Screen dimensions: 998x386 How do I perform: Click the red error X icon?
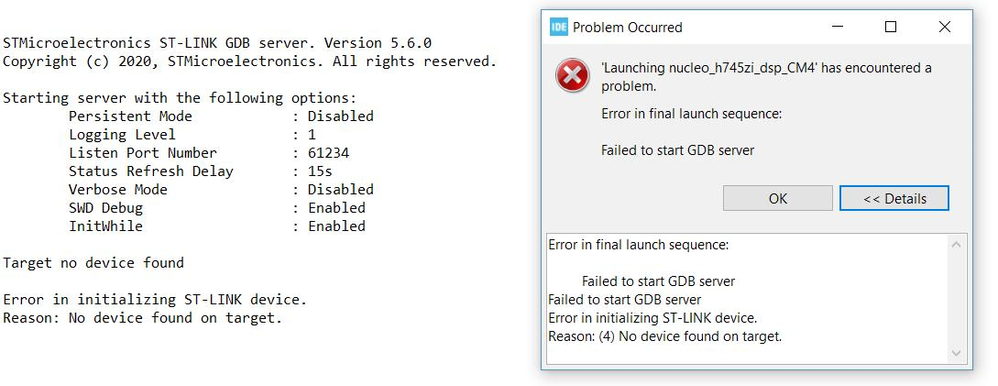point(572,76)
